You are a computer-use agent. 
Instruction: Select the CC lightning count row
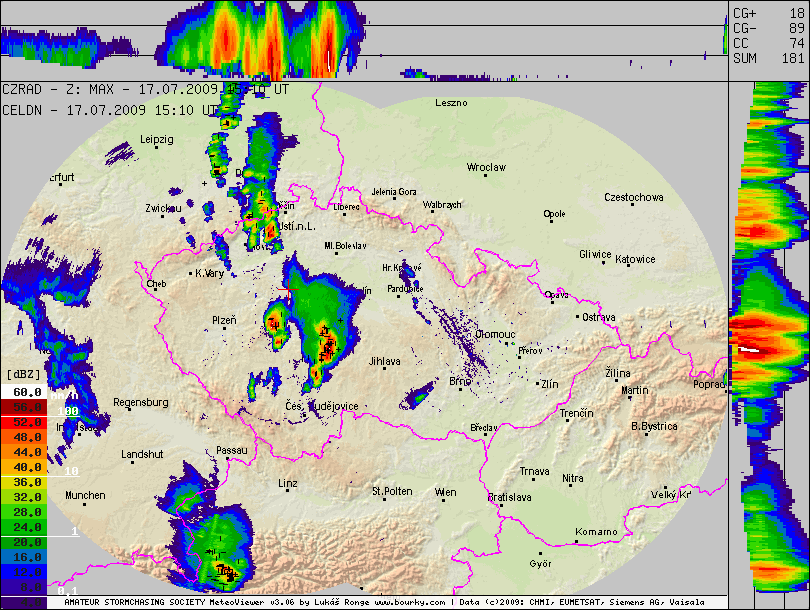pos(767,43)
